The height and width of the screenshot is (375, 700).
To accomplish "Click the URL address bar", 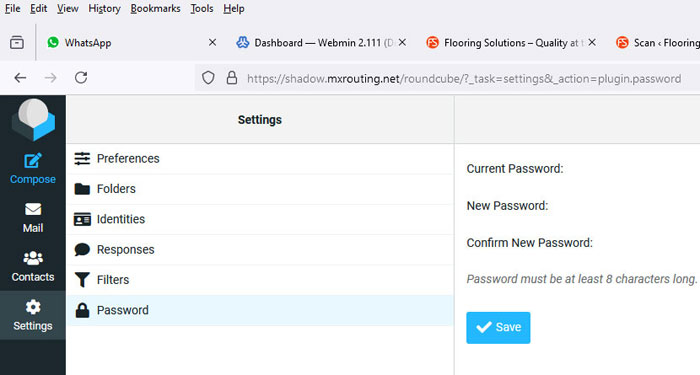I will point(464,79).
